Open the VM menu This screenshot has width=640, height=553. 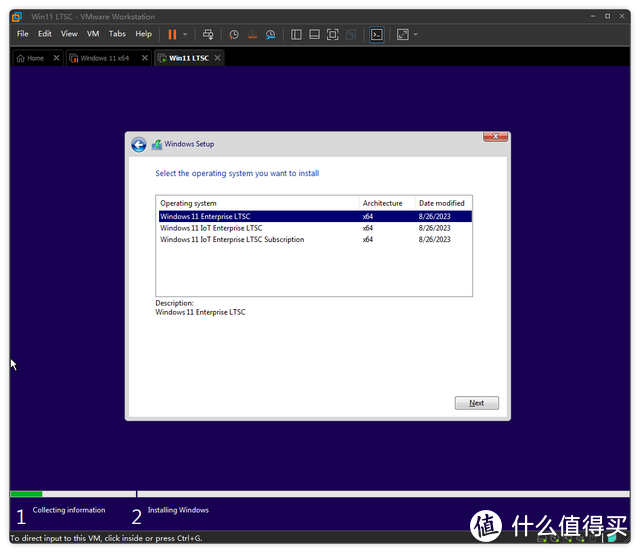click(93, 34)
